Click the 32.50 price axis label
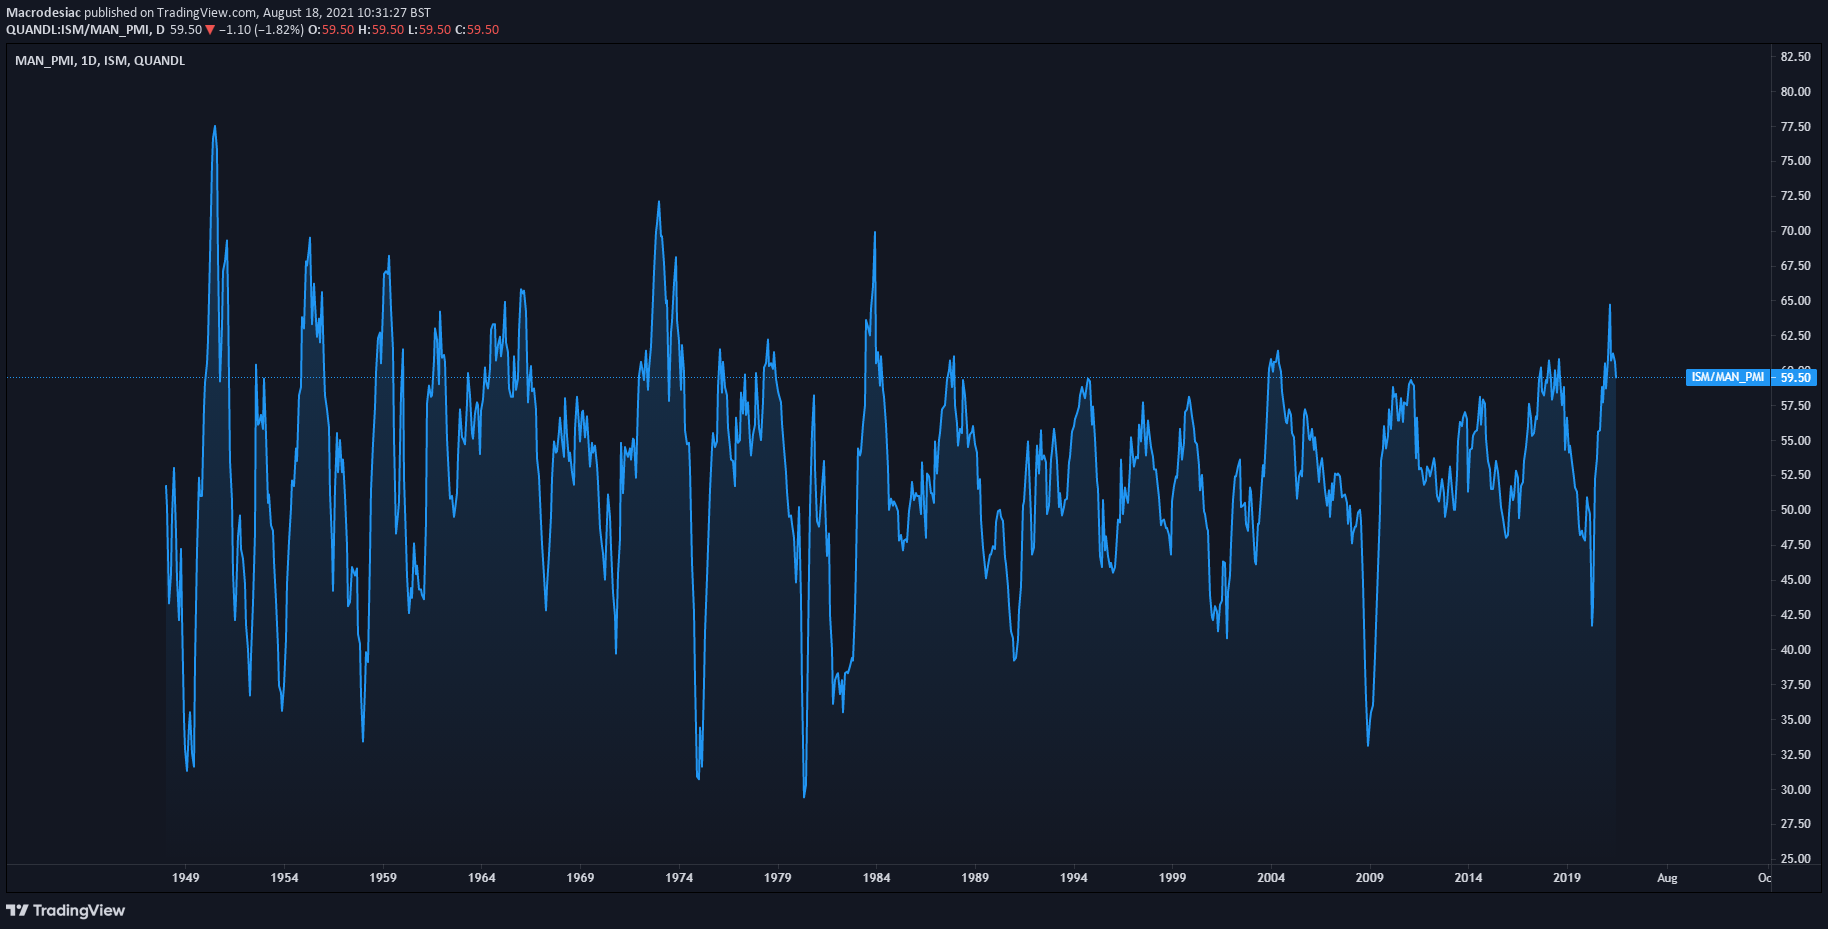 coord(1795,755)
